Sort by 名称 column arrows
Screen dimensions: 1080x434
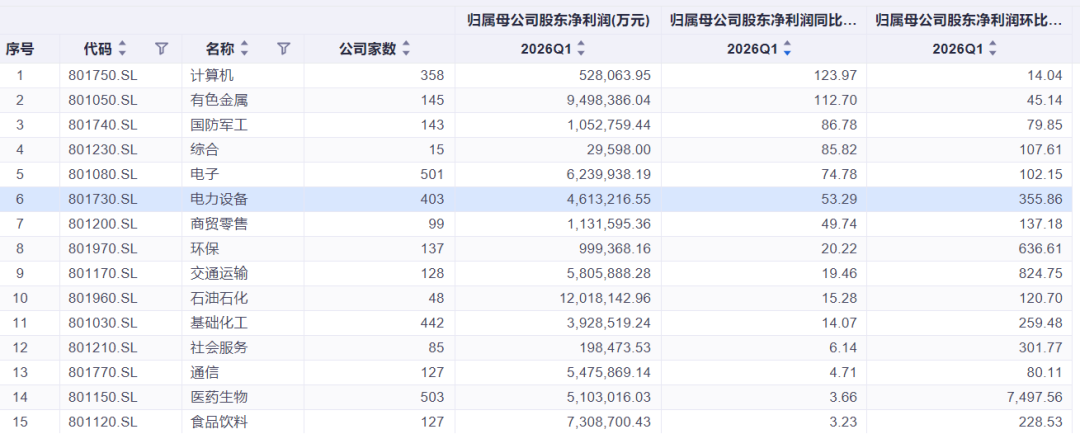point(245,49)
